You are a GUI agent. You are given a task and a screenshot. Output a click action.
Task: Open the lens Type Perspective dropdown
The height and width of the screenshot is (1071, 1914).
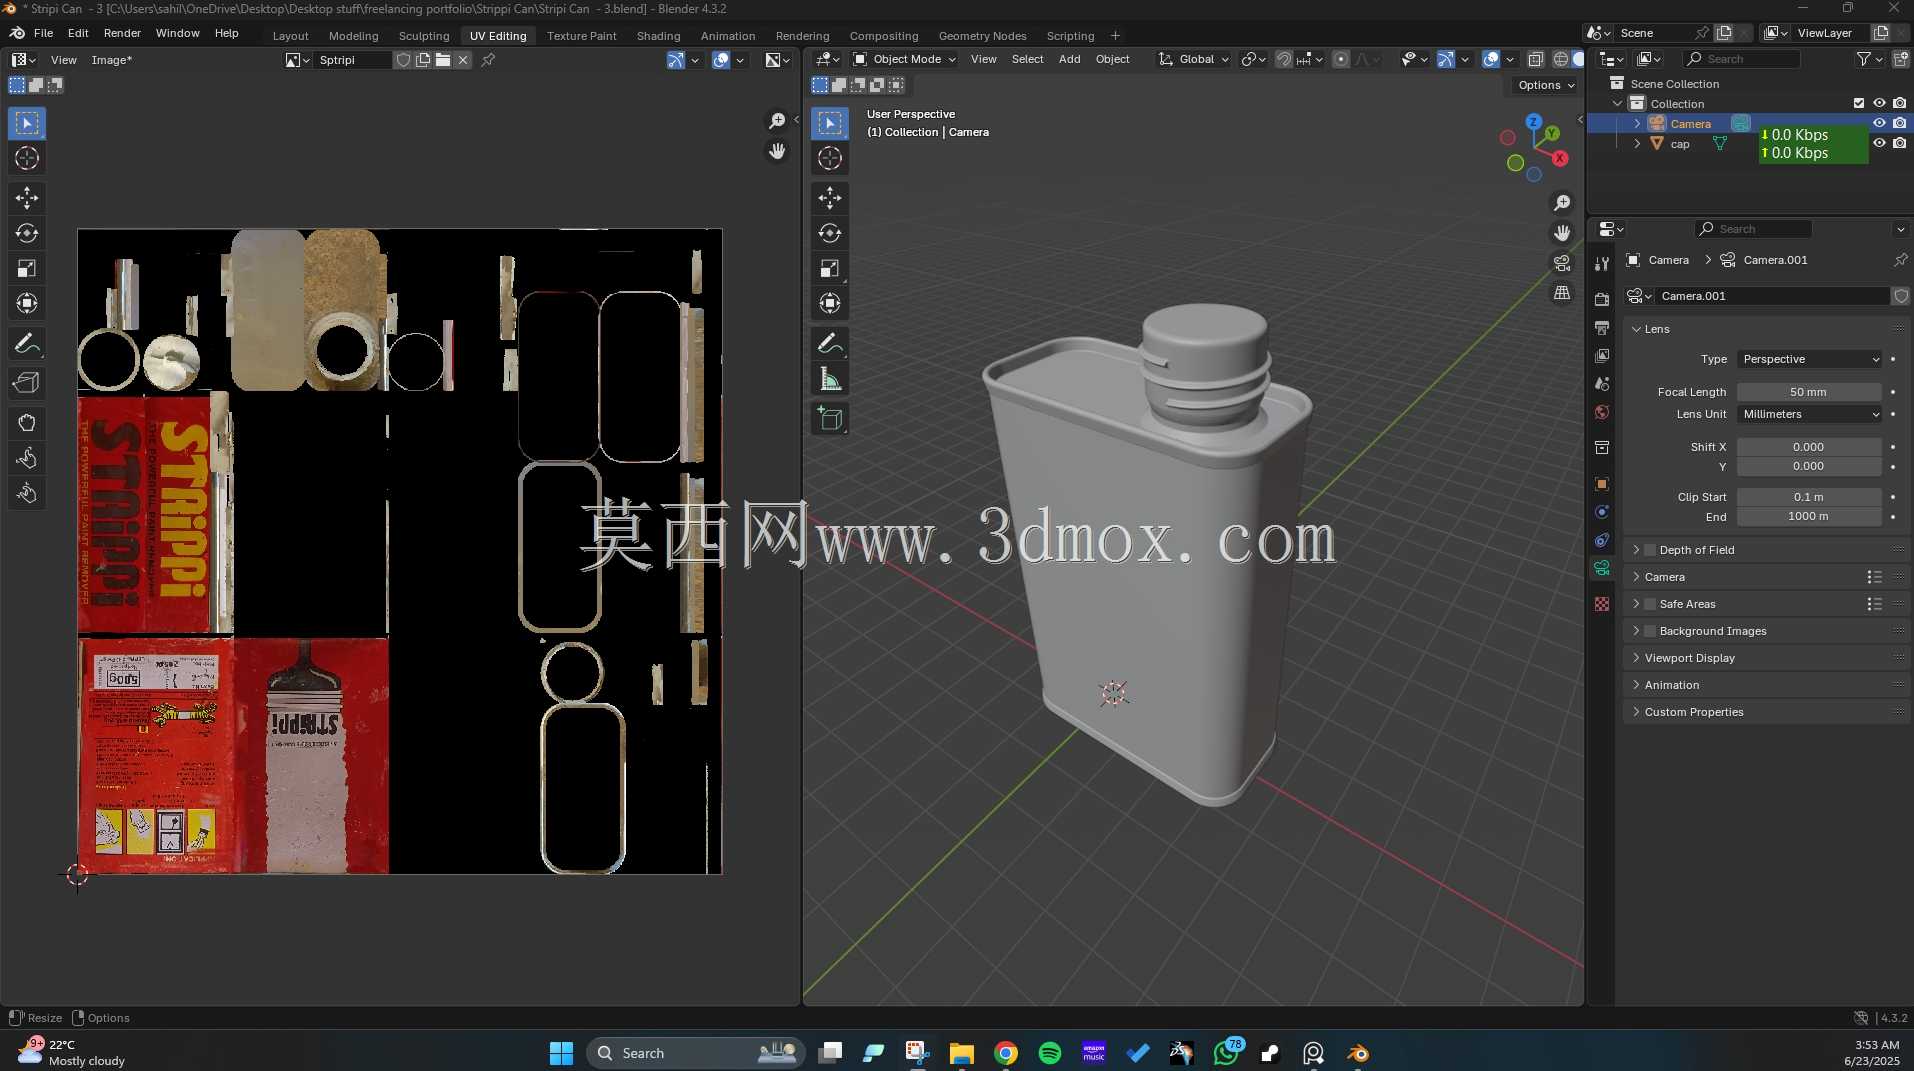[1810, 359]
